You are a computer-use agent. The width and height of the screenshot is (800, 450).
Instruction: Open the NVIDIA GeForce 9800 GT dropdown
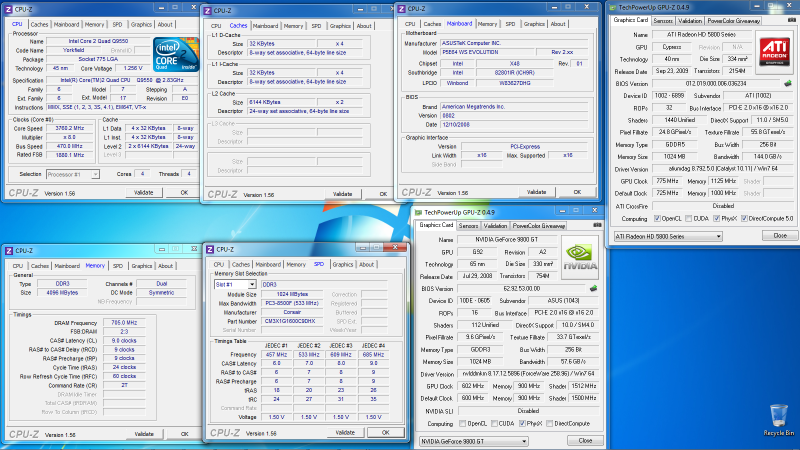473,441
